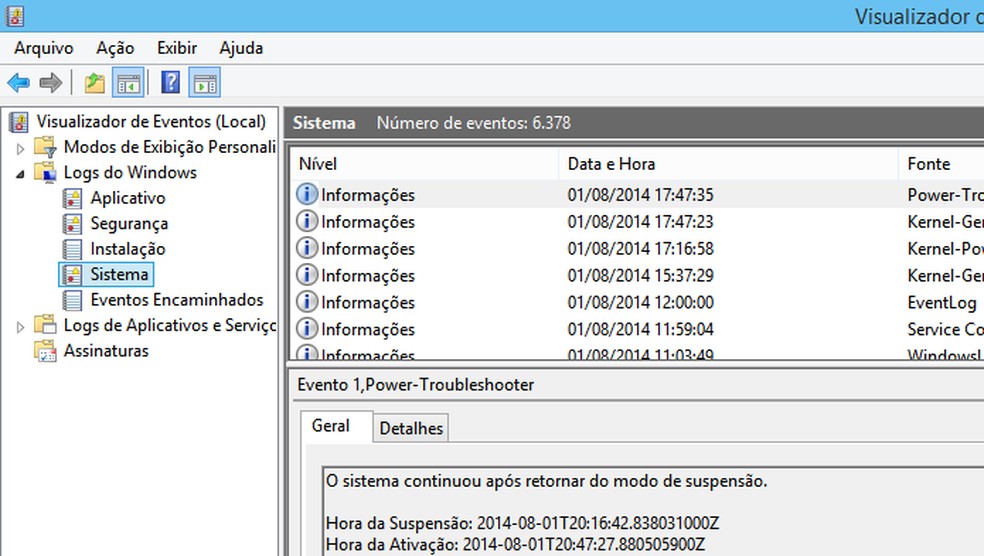The image size is (984, 556).
Task: Toggle the Show/Hide Console Tree button
Action: (128, 83)
